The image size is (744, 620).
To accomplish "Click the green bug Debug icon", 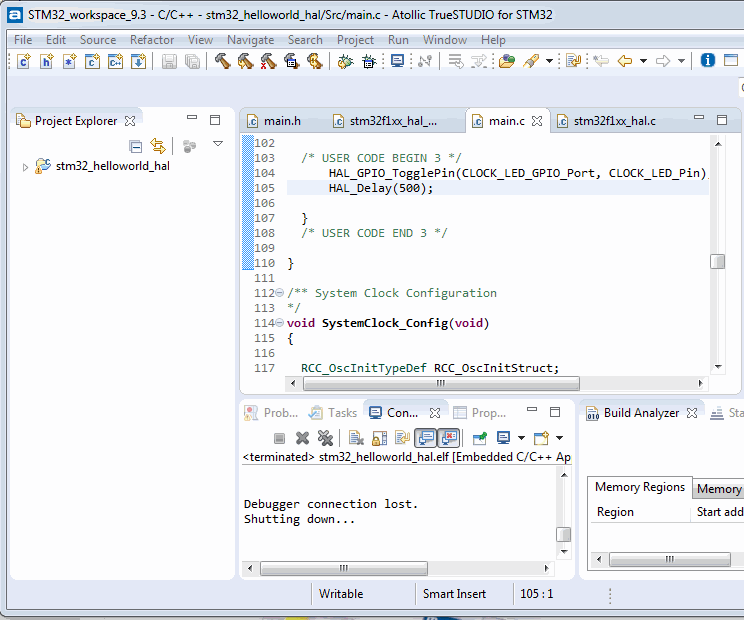I will [345, 61].
